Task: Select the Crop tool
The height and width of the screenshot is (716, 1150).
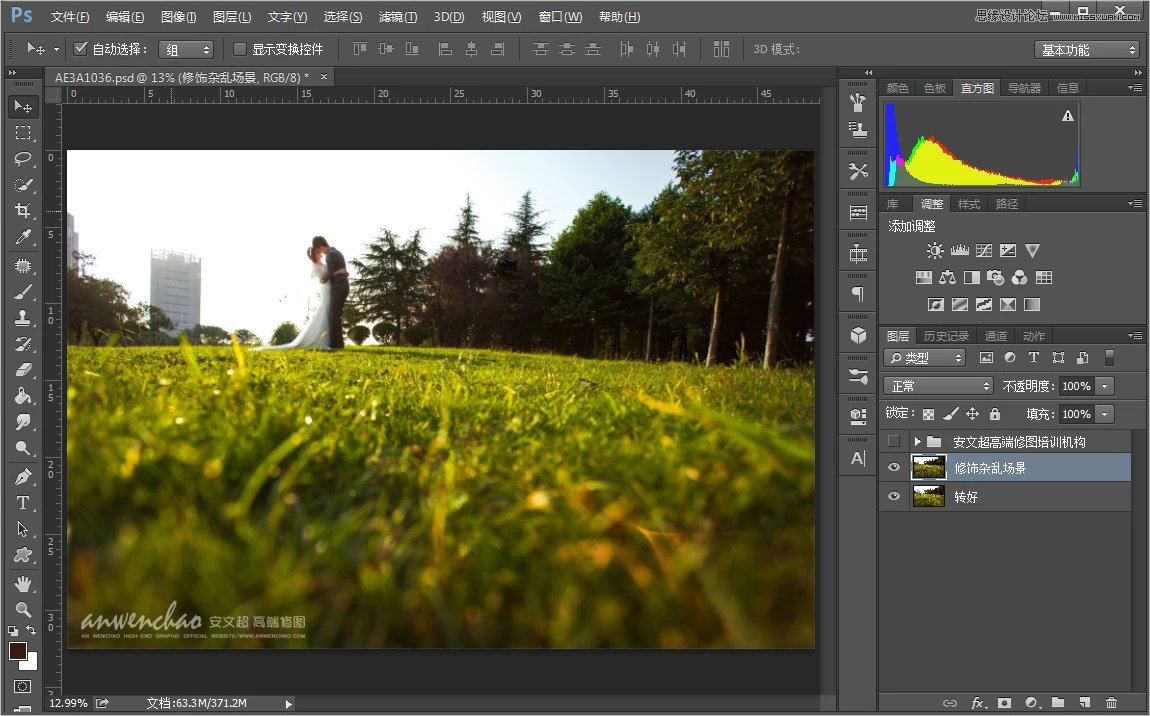Action: [22, 211]
